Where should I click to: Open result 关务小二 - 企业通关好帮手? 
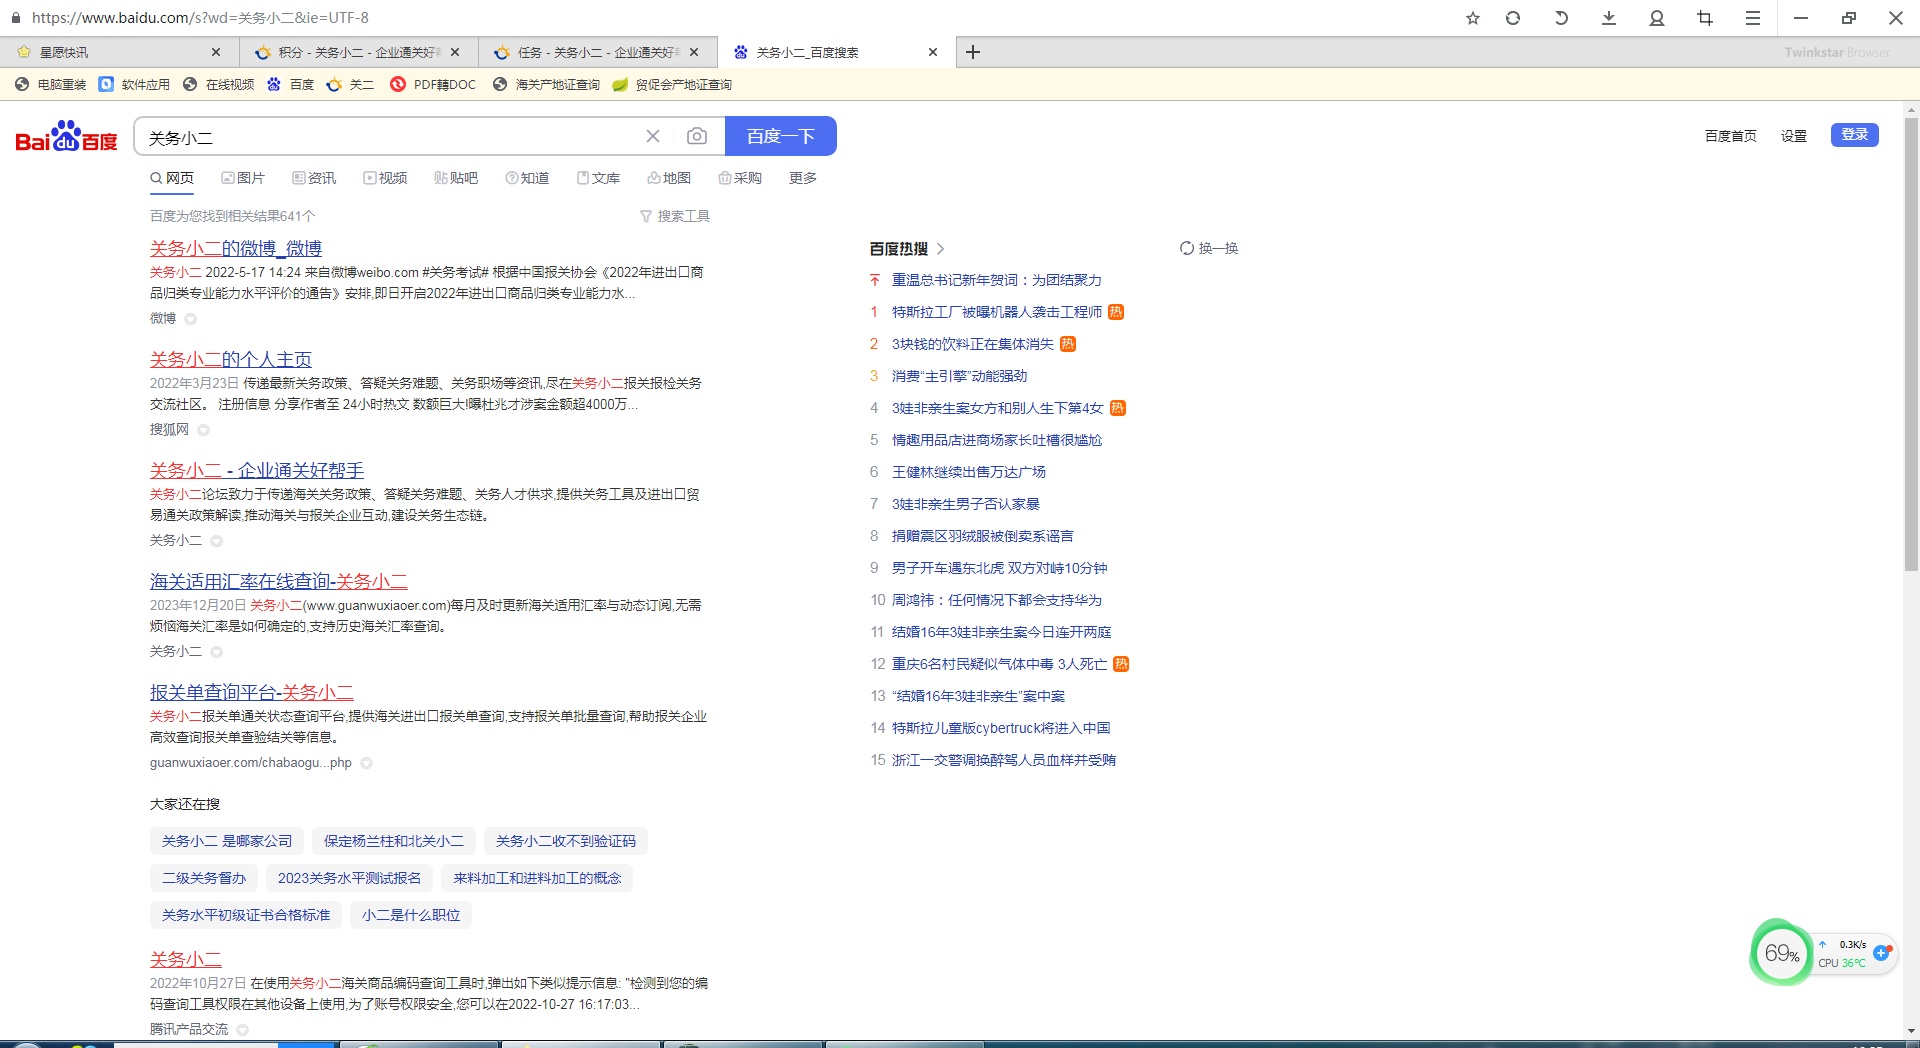click(257, 470)
